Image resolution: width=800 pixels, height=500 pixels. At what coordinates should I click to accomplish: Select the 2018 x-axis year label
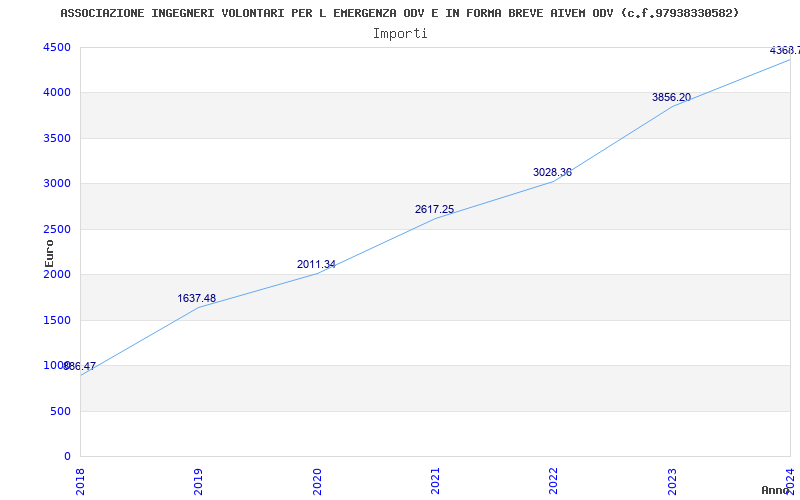pyautogui.click(x=80, y=482)
